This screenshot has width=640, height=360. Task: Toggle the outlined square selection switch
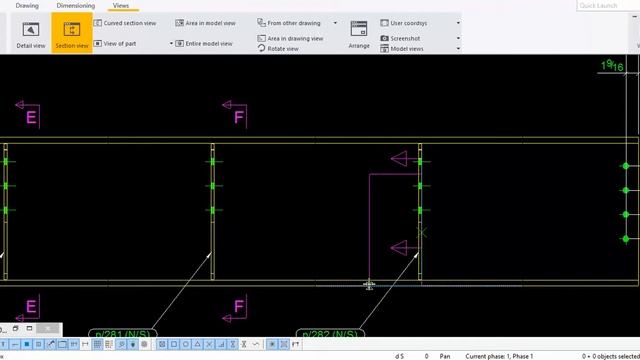pyautogui.click(x=38, y=344)
